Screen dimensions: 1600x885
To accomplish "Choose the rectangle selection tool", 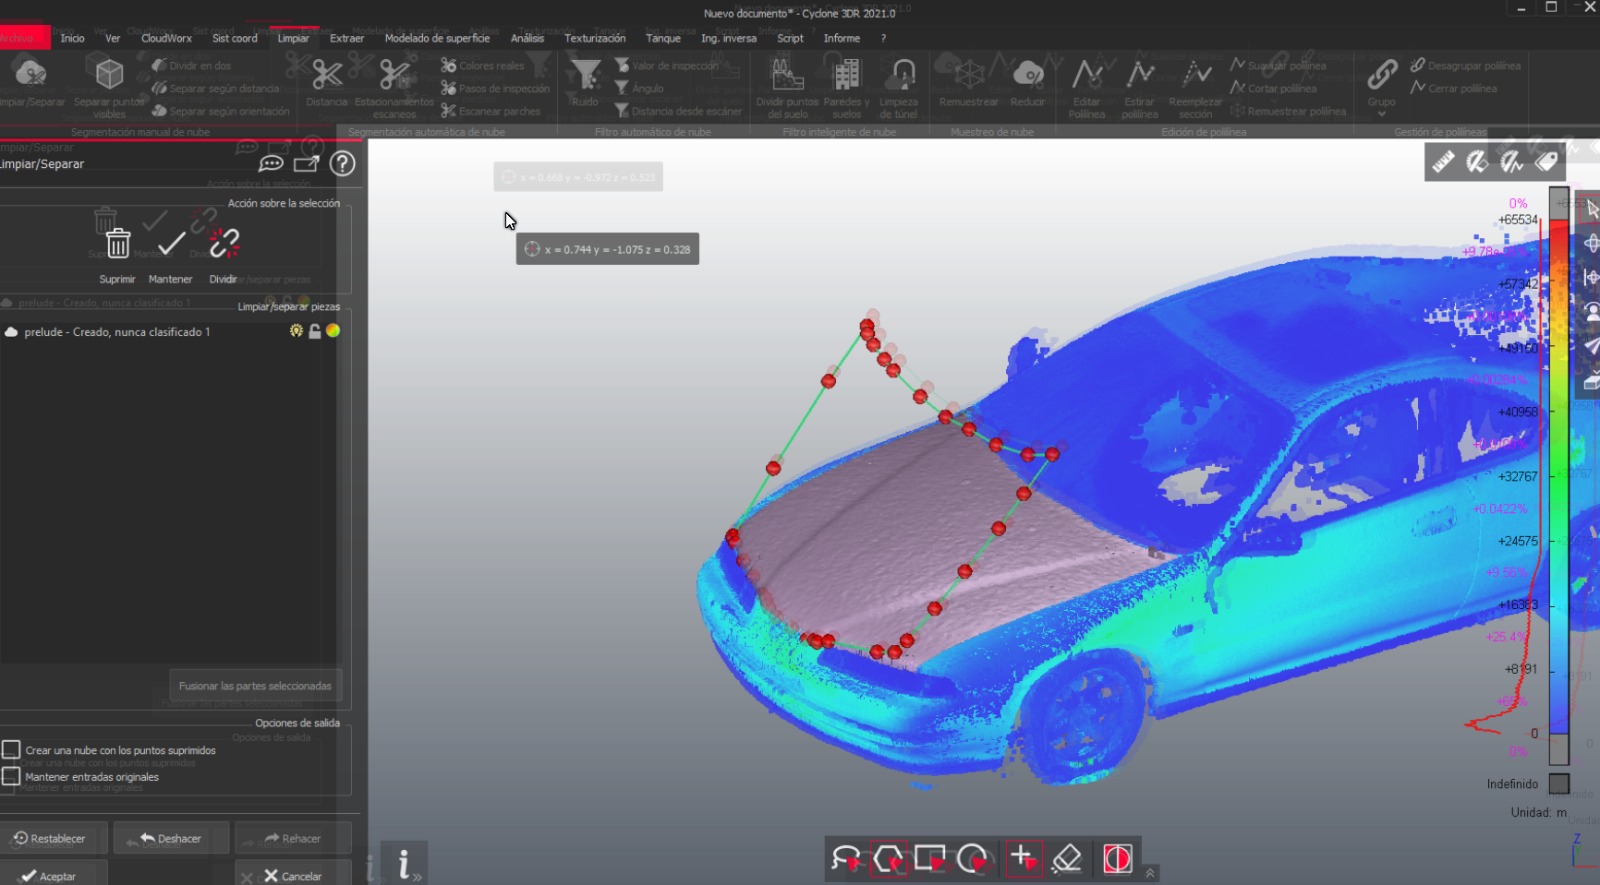I will pos(930,859).
